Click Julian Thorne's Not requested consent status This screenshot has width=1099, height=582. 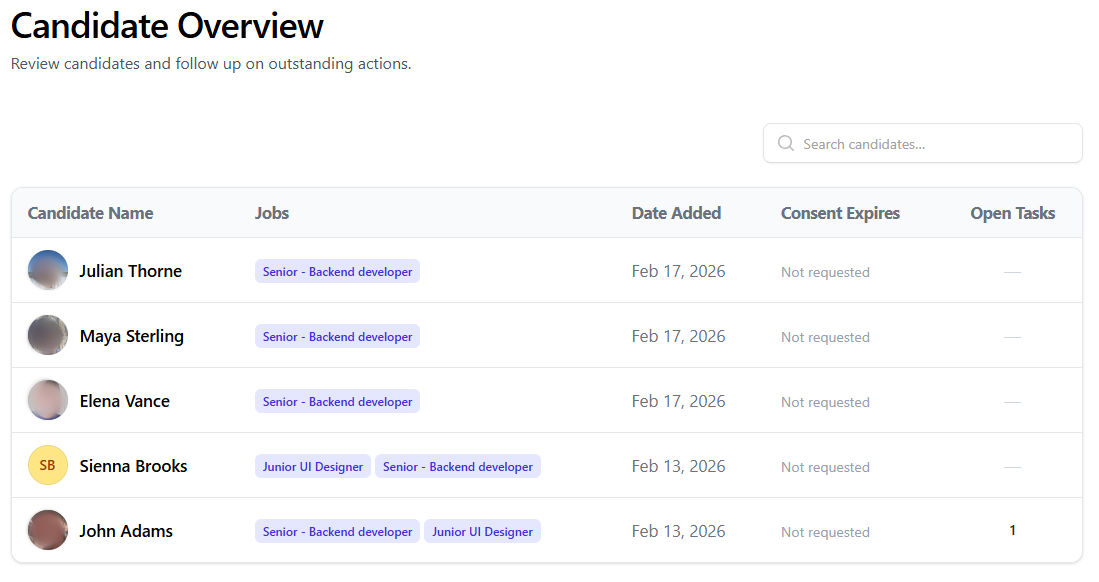point(825,272)
